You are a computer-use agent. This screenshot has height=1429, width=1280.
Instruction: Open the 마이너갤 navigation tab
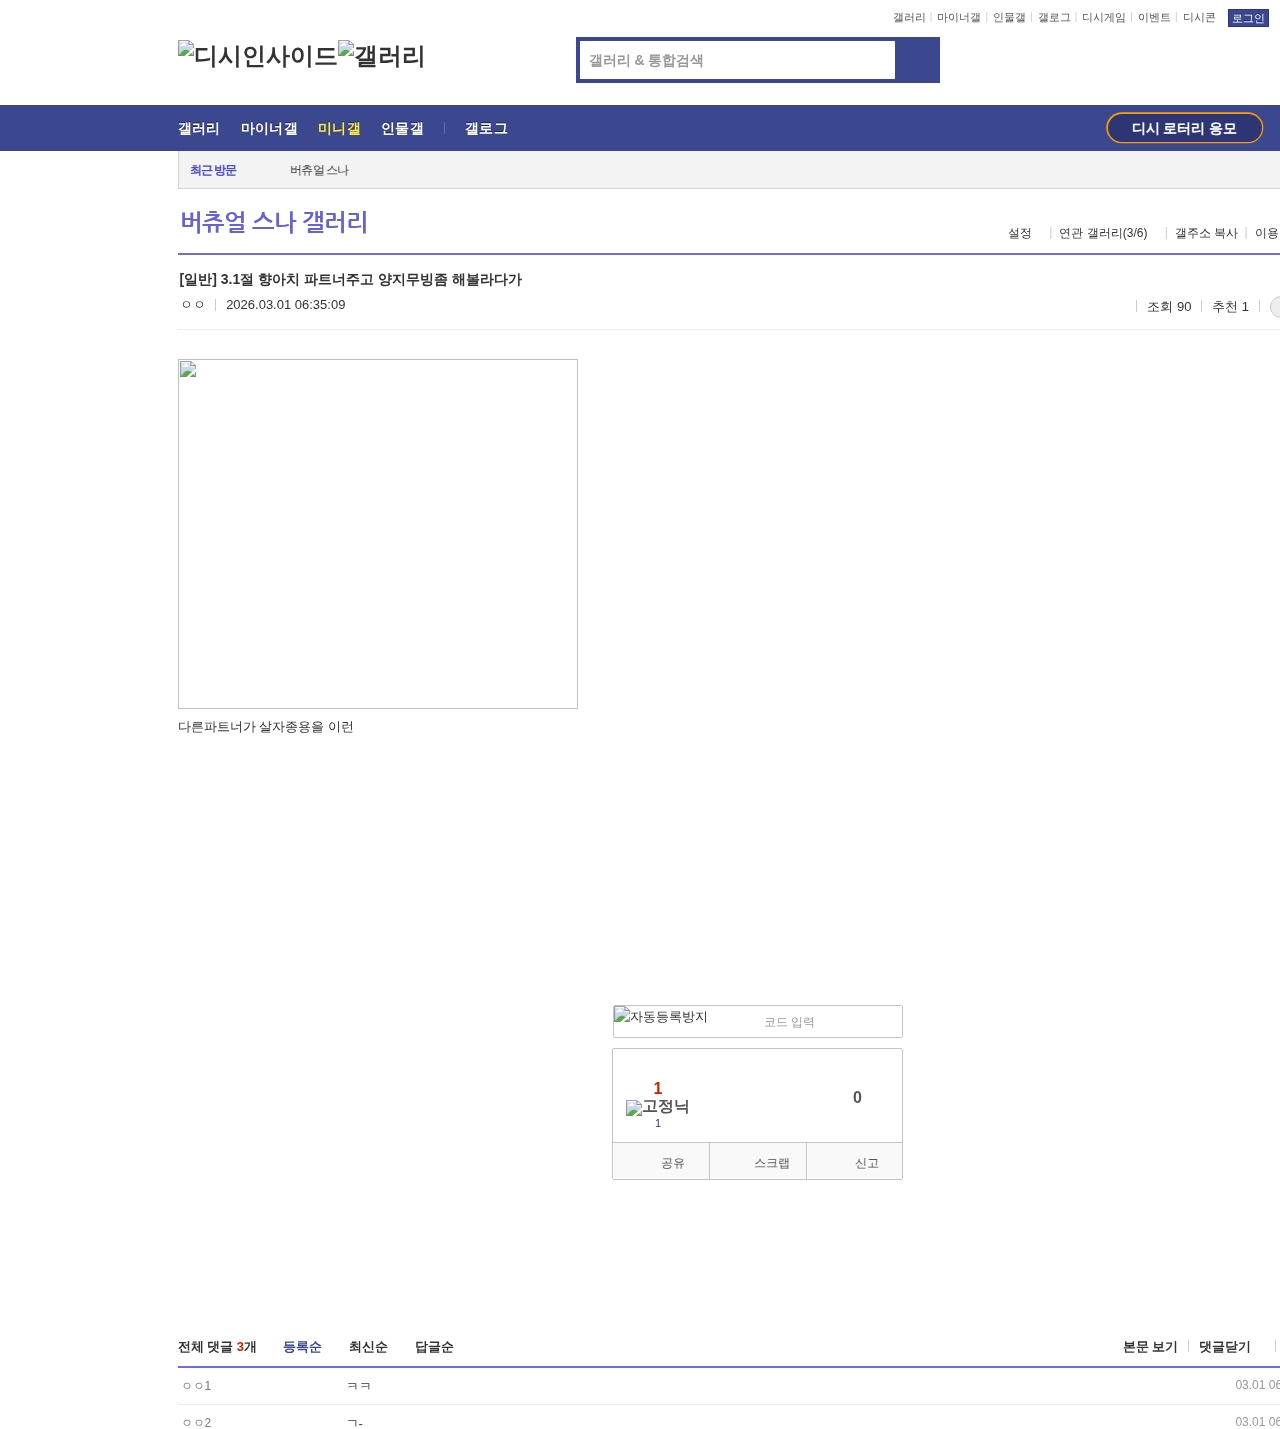tap(269, 128)
